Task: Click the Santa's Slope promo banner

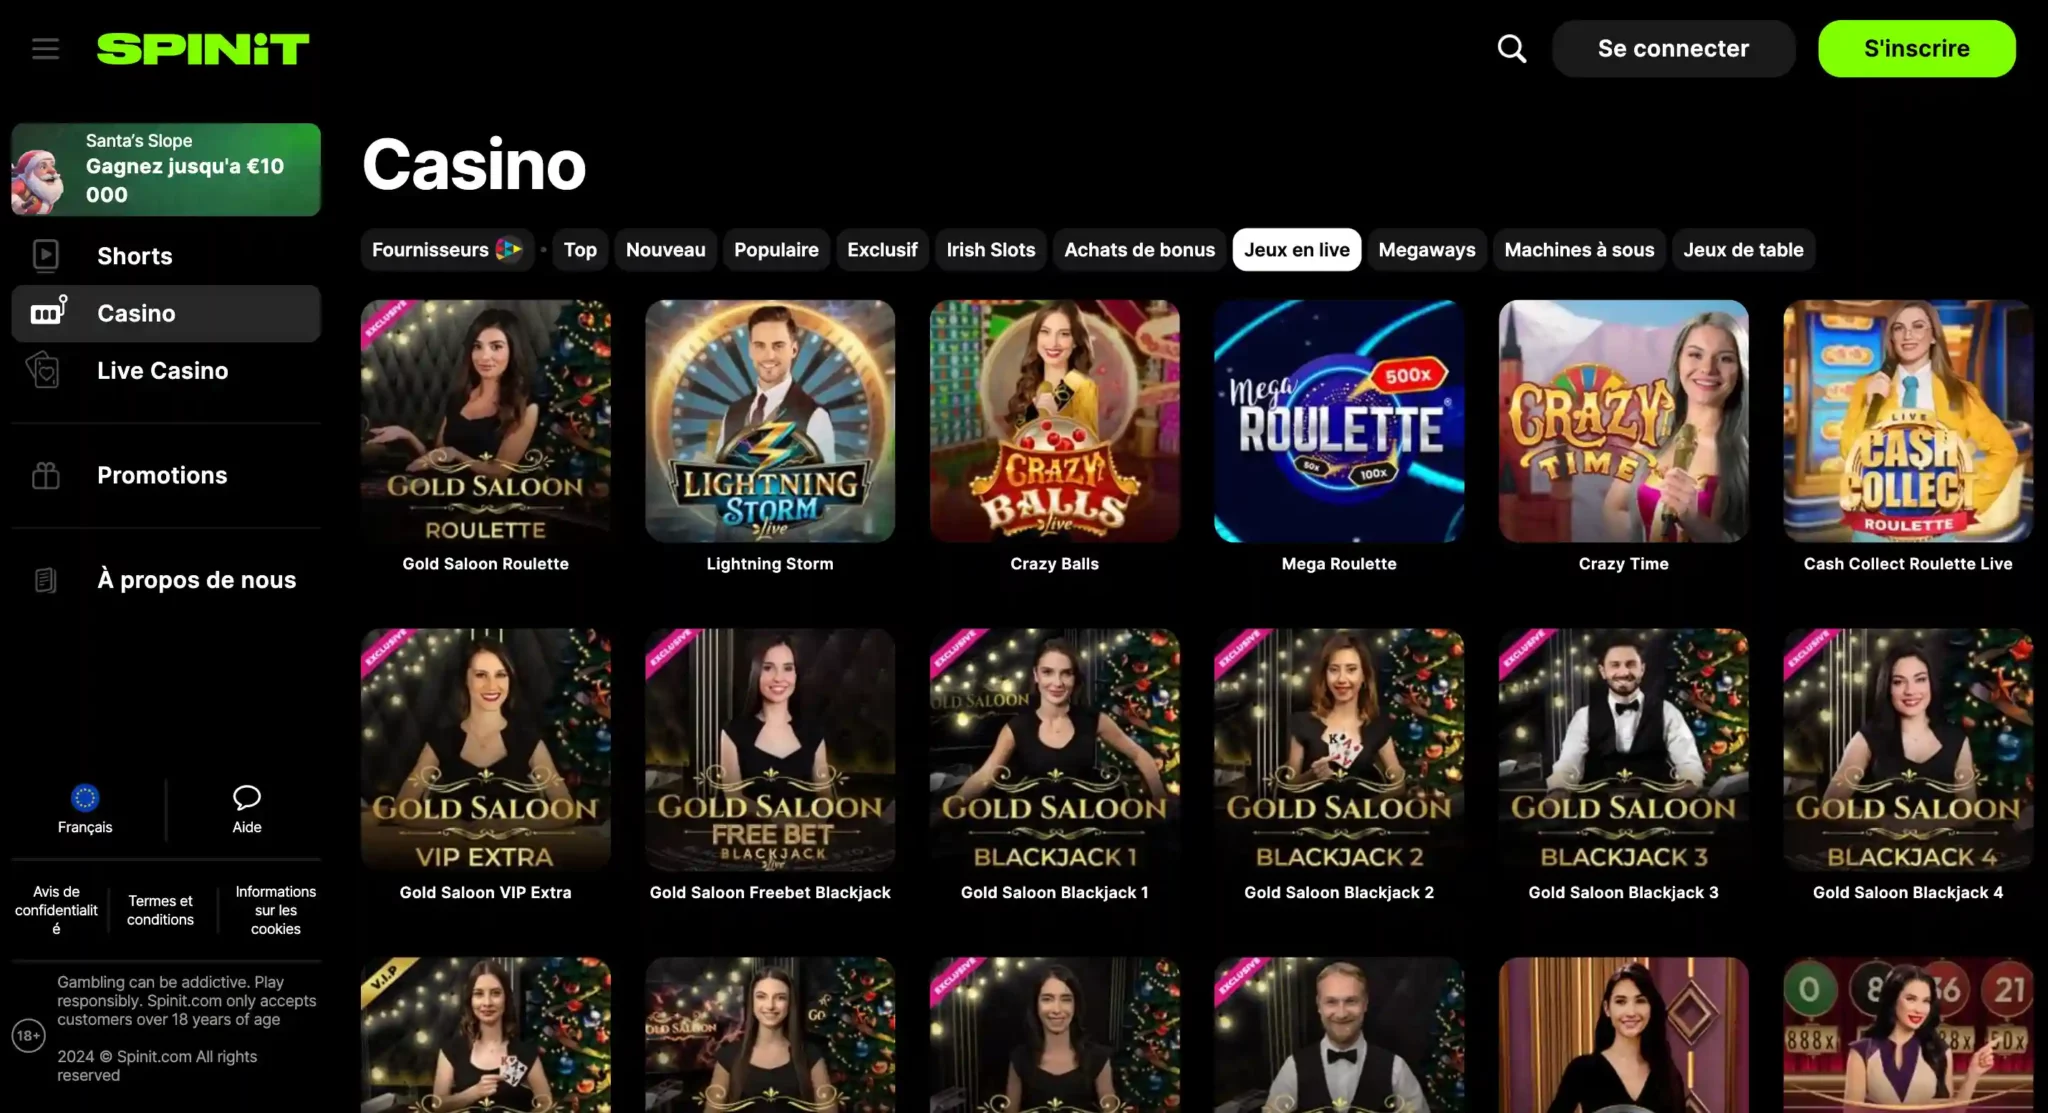Action: click(166, 169)
